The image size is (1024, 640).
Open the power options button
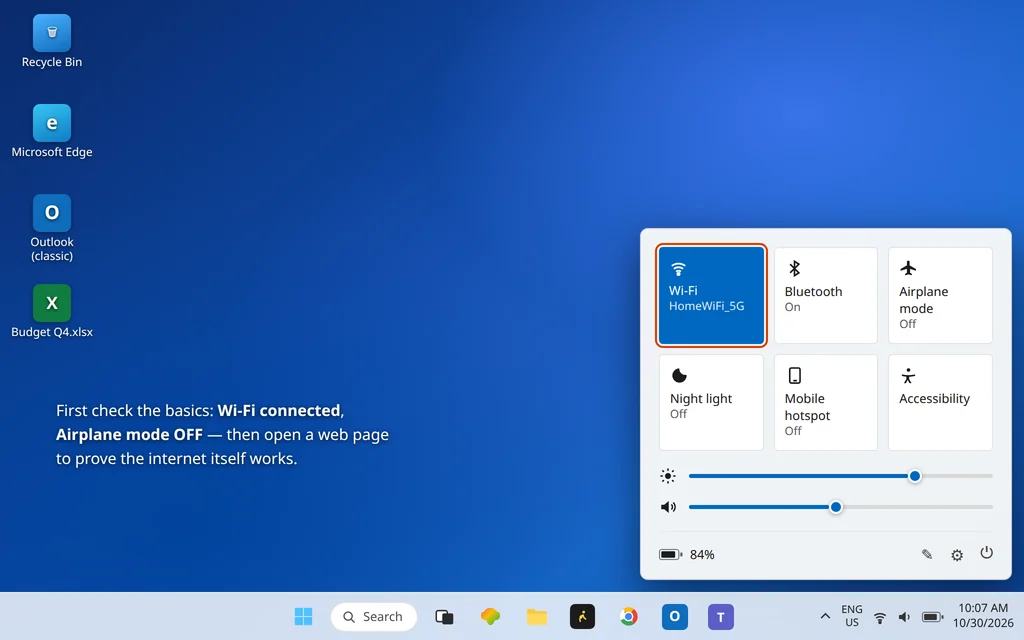(986, 553)
